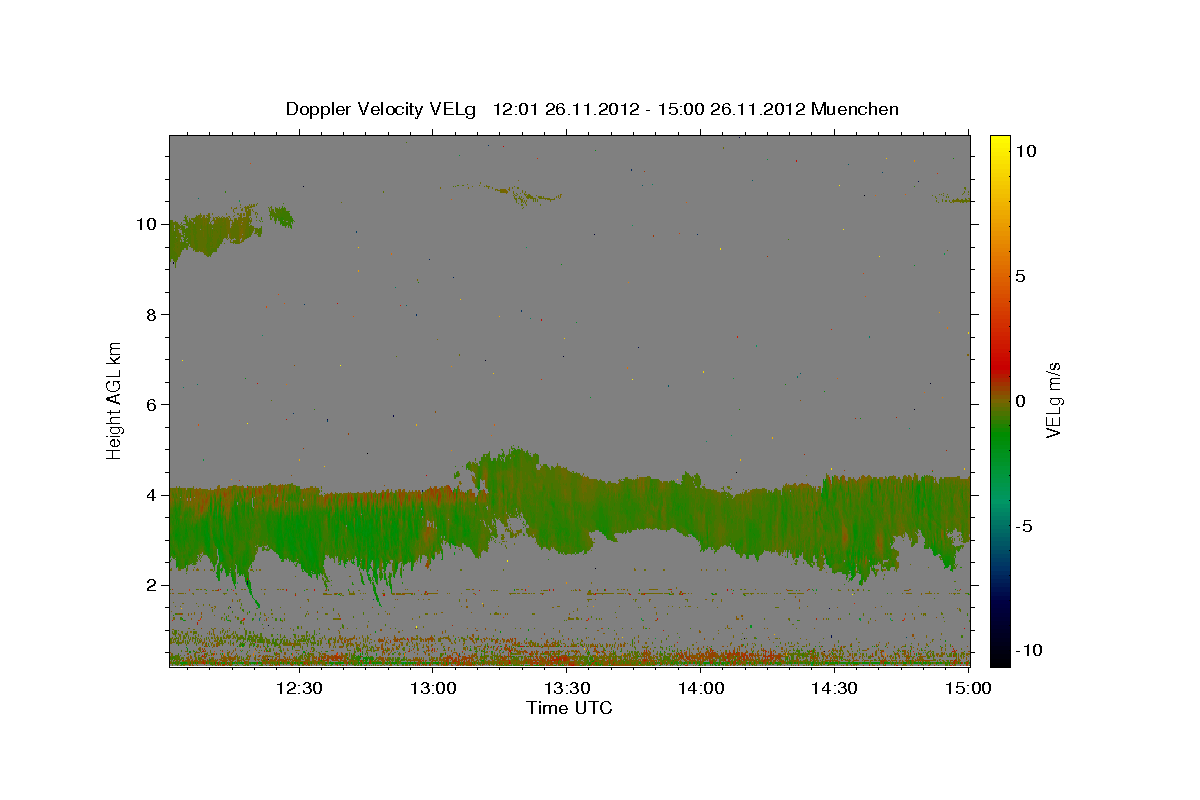Click the 14:30 time tick label
Screen dimensions: 1200x800
click(x=834, y=688)
